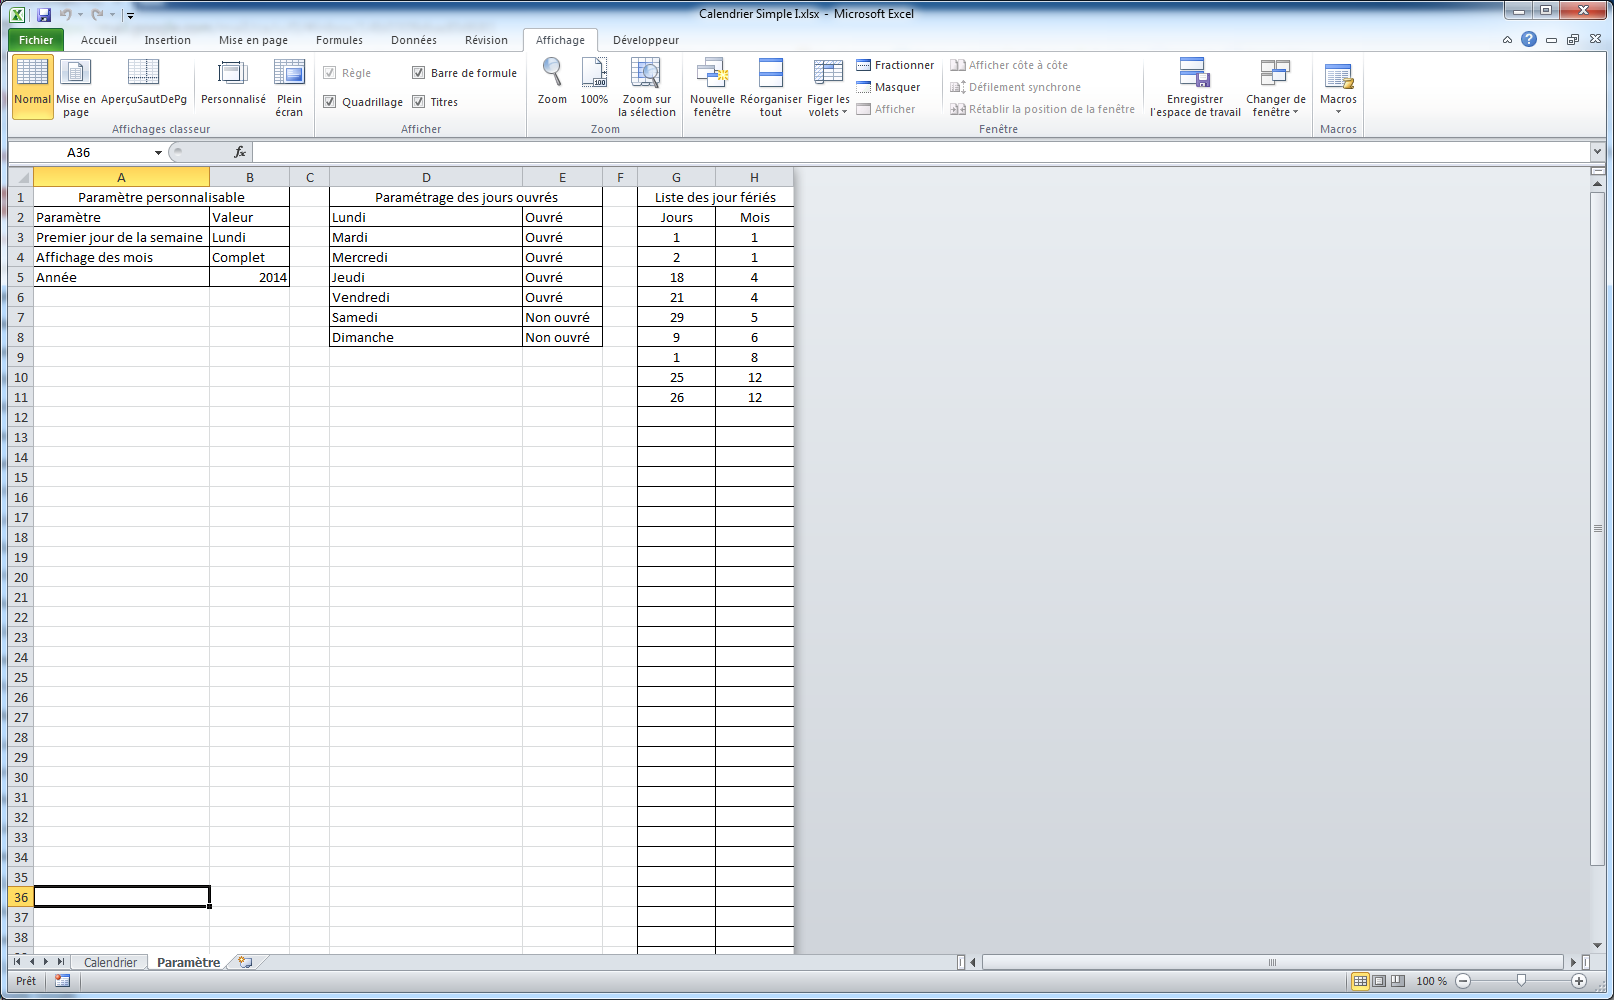
Task: Select column D header
Action: [426, 177]
